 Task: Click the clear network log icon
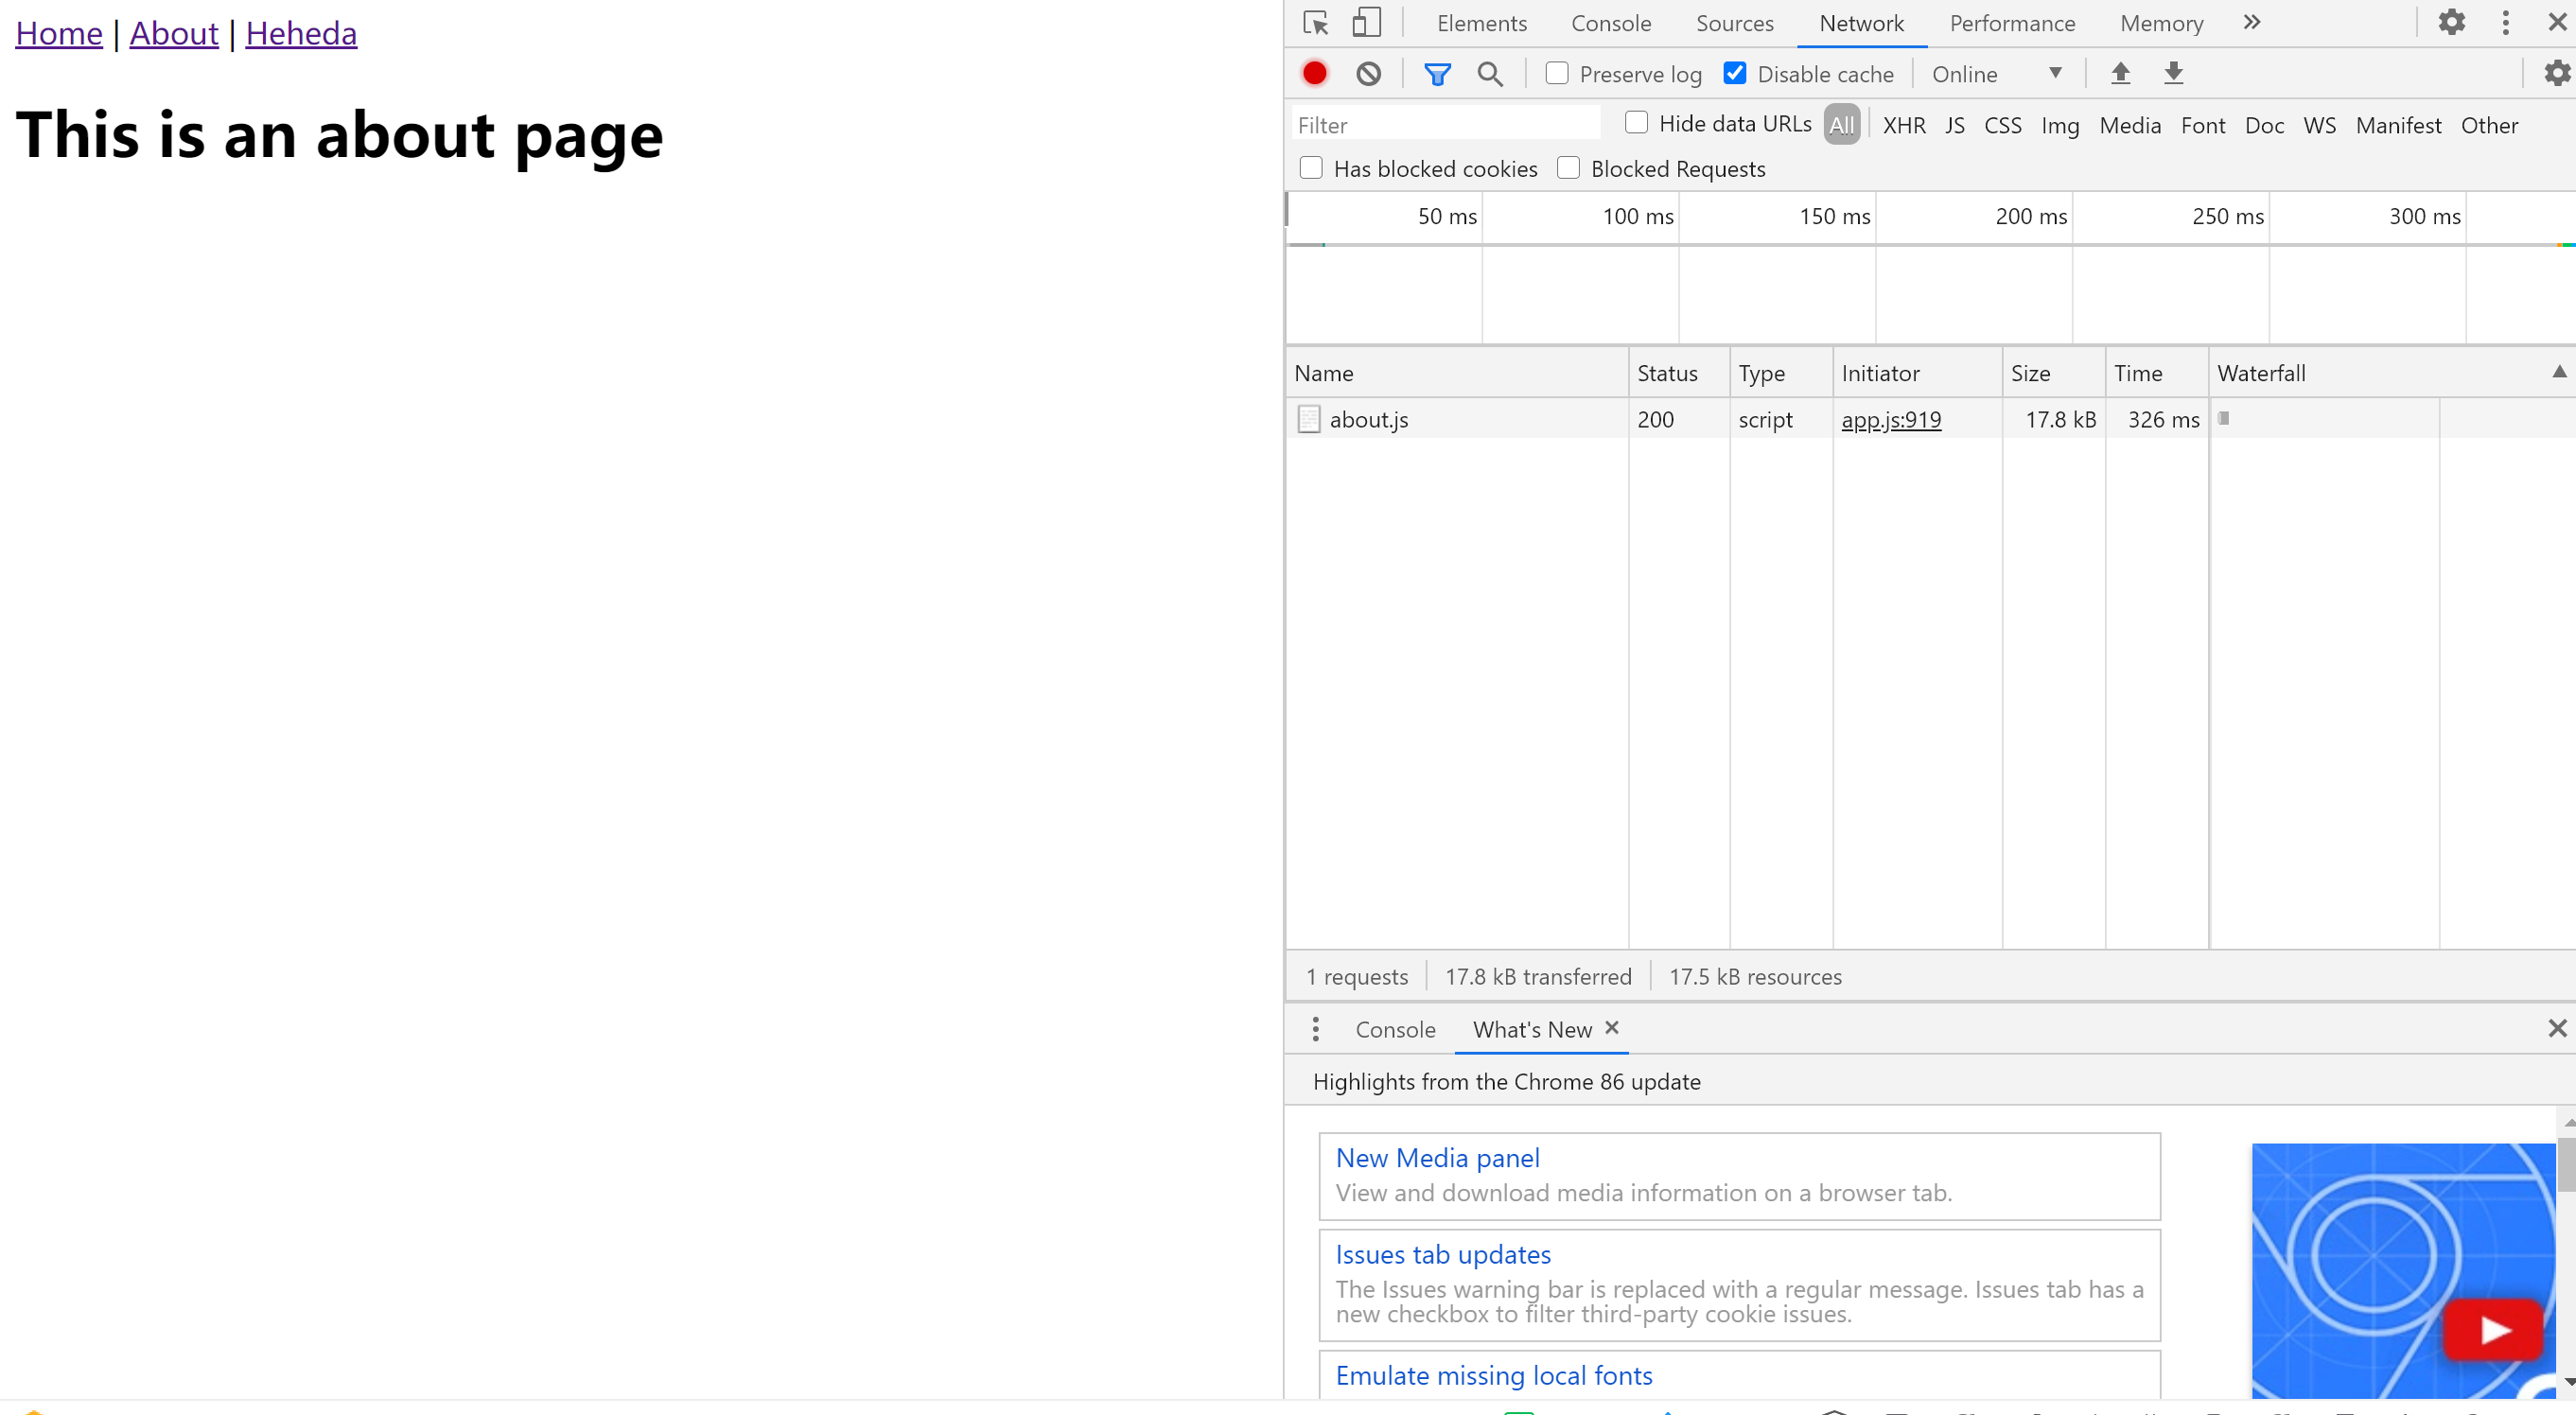(x=1368, y=73)
